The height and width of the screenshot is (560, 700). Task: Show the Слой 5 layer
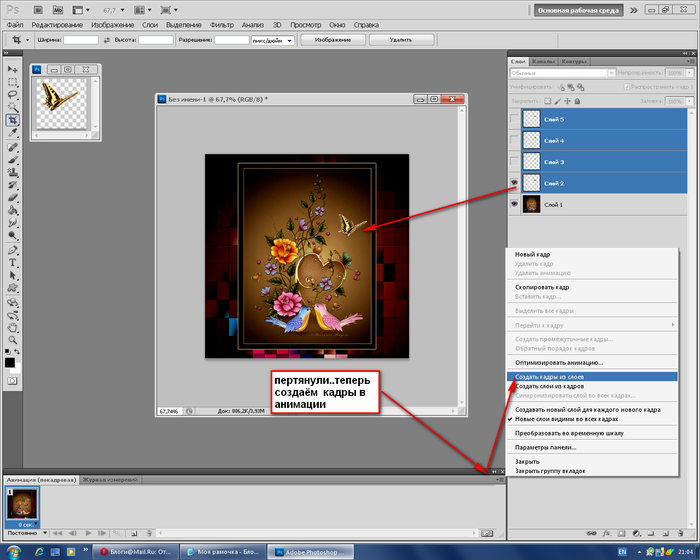(514, 119)
